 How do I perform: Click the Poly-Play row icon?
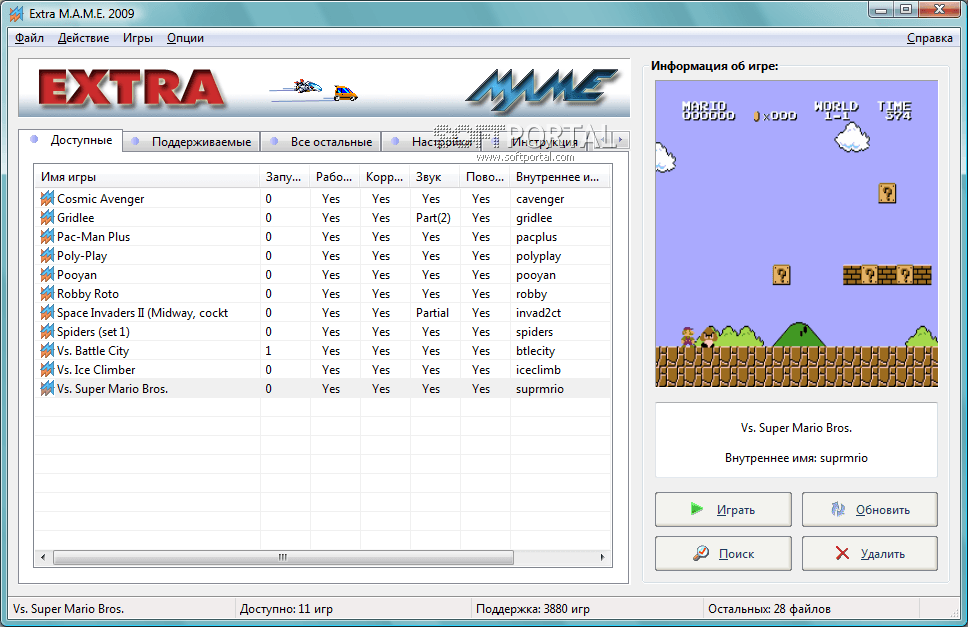tap(47, 255)
